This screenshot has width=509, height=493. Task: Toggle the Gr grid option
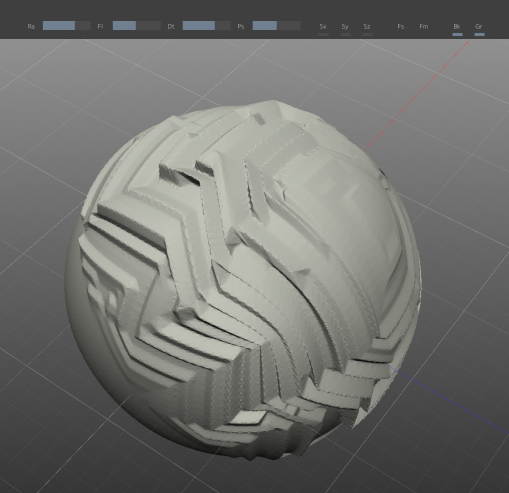pyautogui.click(x=479, y=28)
